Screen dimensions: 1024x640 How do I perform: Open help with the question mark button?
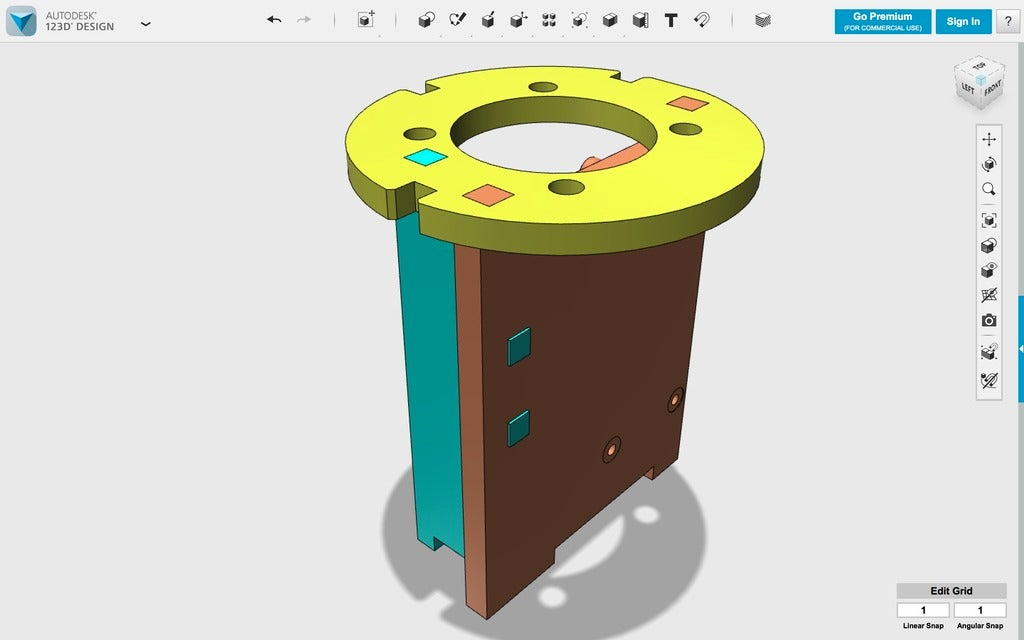click(1008, 22)
